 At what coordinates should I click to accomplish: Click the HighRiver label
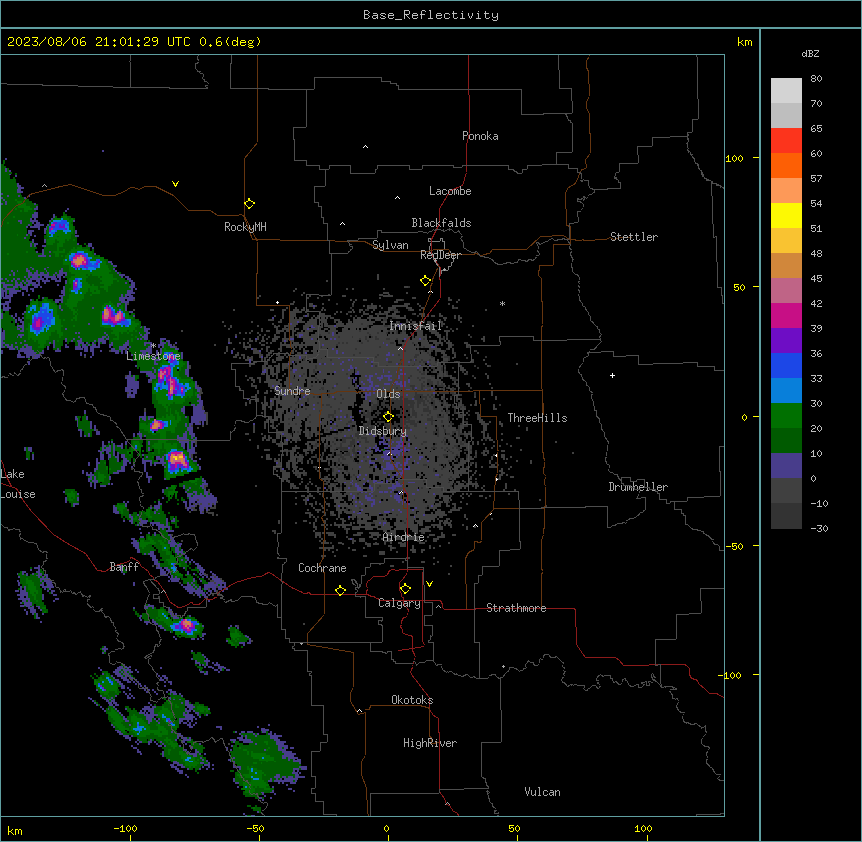(430, 743)
